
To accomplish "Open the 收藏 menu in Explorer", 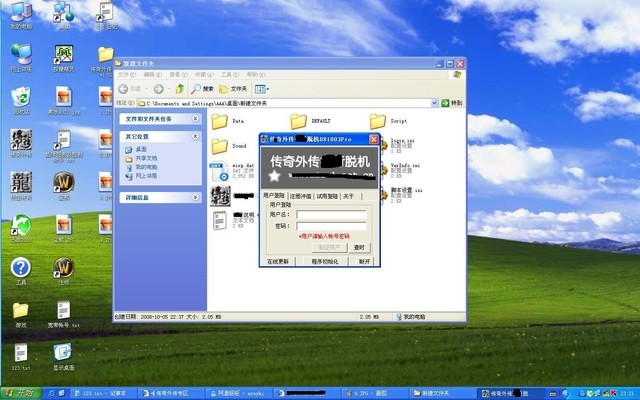I will 204,75.
